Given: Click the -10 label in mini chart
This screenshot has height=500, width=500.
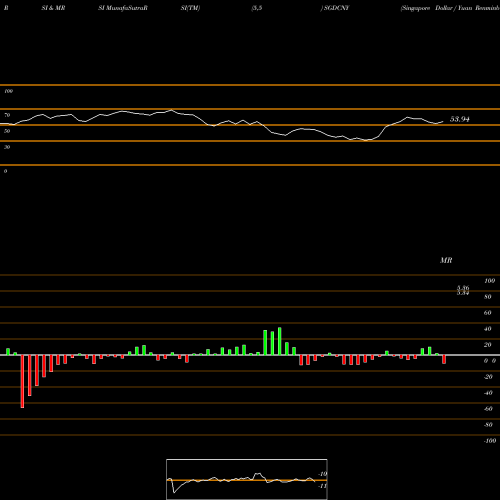Looking at the screenshot, I should (323, 474).
